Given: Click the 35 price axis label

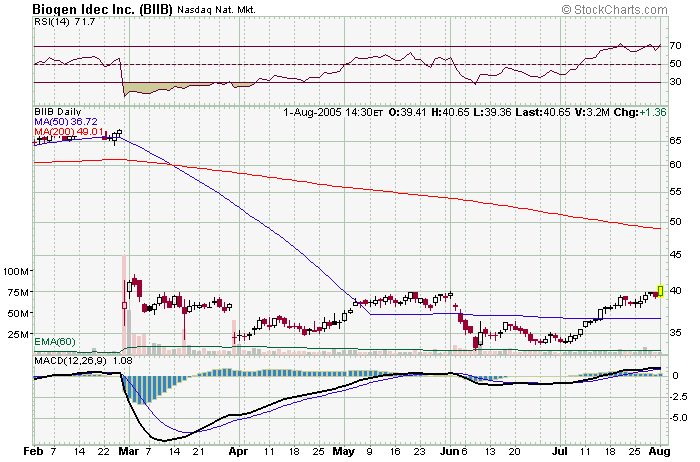Looking at the screenshot, I should 675,333.
